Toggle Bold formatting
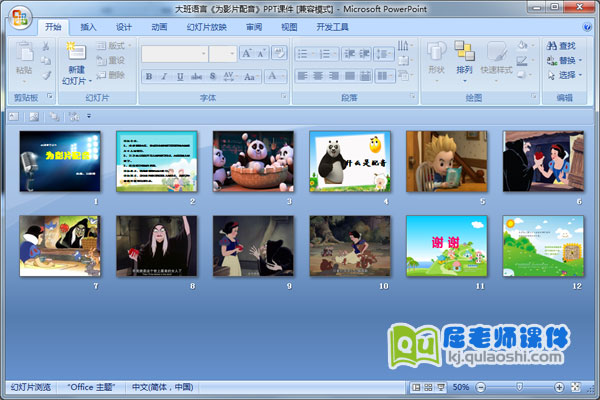The width and height of the screenshot is (600, 400). (x=149, y=76)
